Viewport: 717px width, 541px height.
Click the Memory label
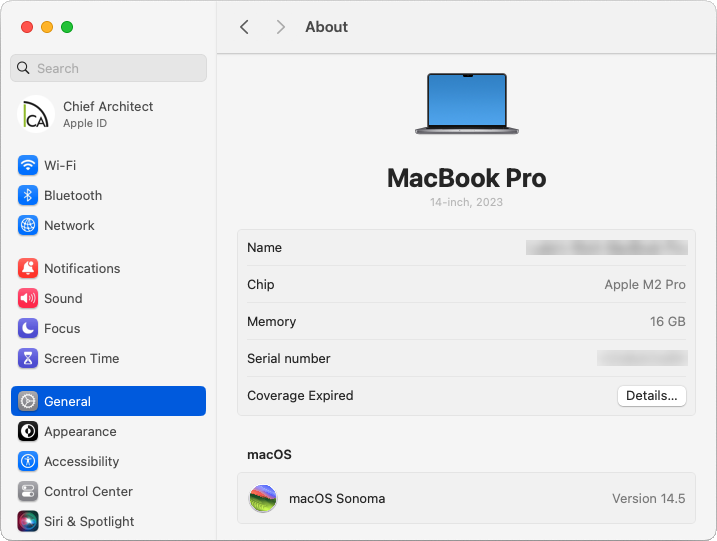(272, 321)
